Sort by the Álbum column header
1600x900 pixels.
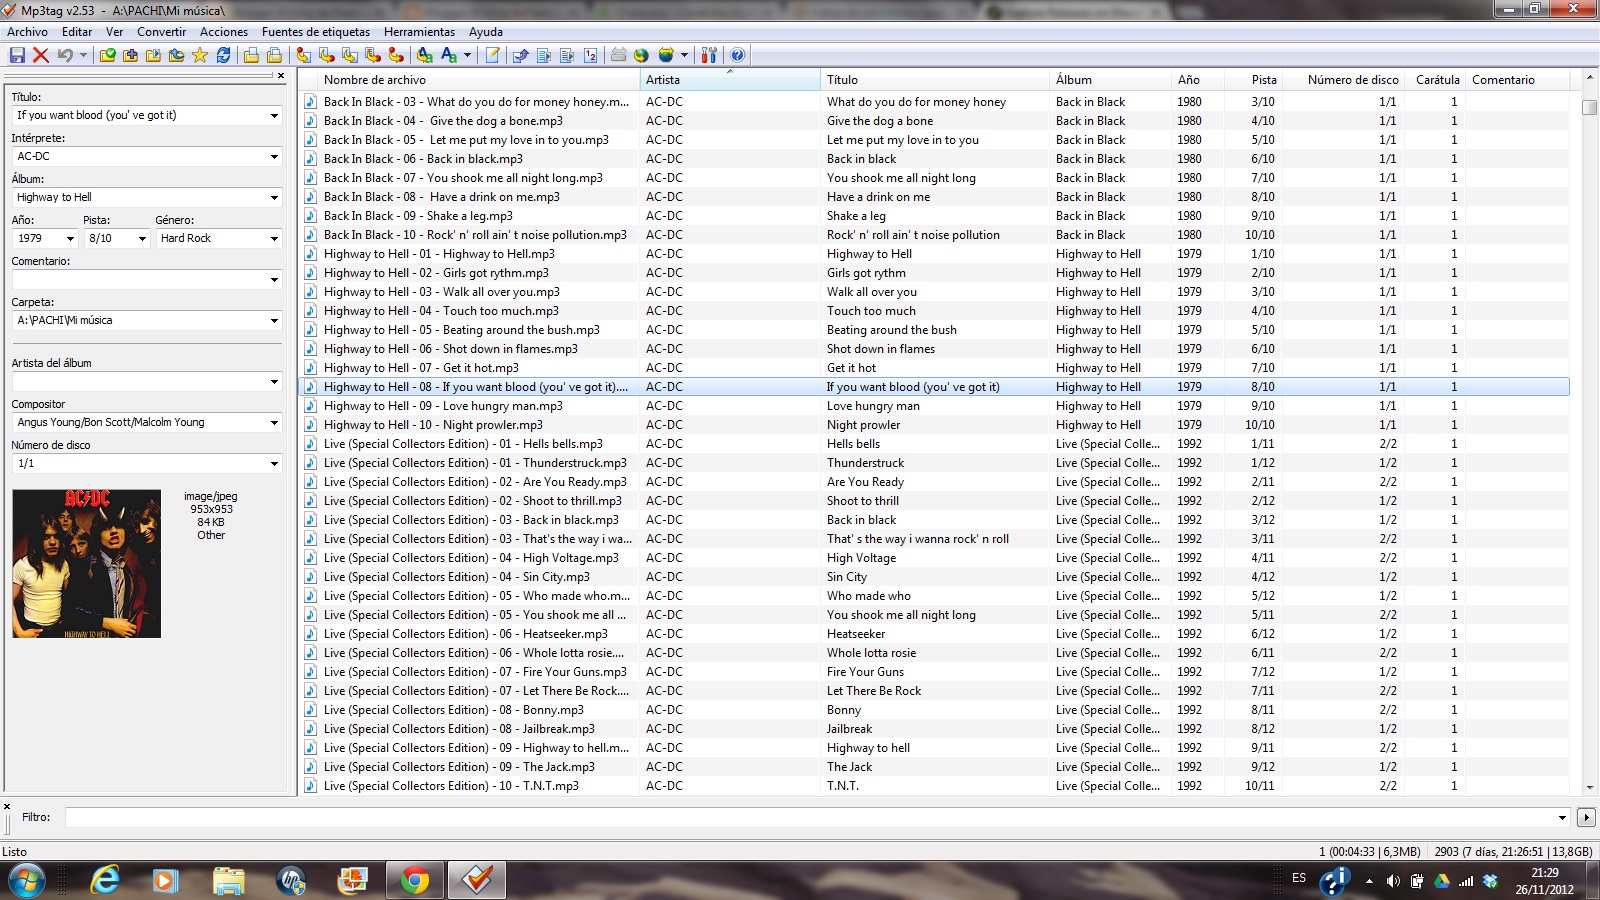pyautogui.click(x=1110, y=80)
